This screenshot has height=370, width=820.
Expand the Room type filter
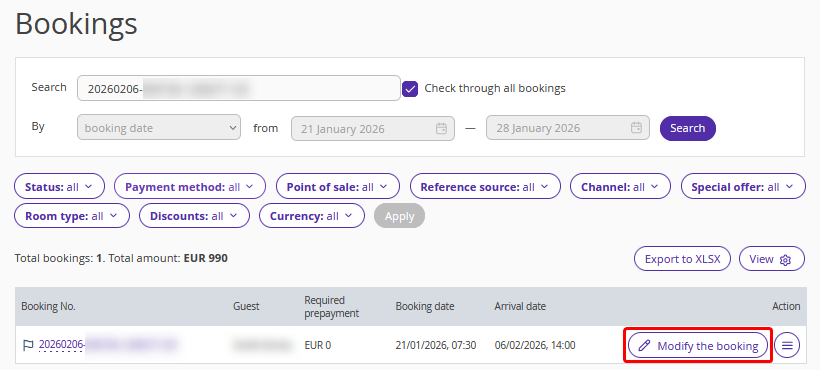[x=72, y=216]
